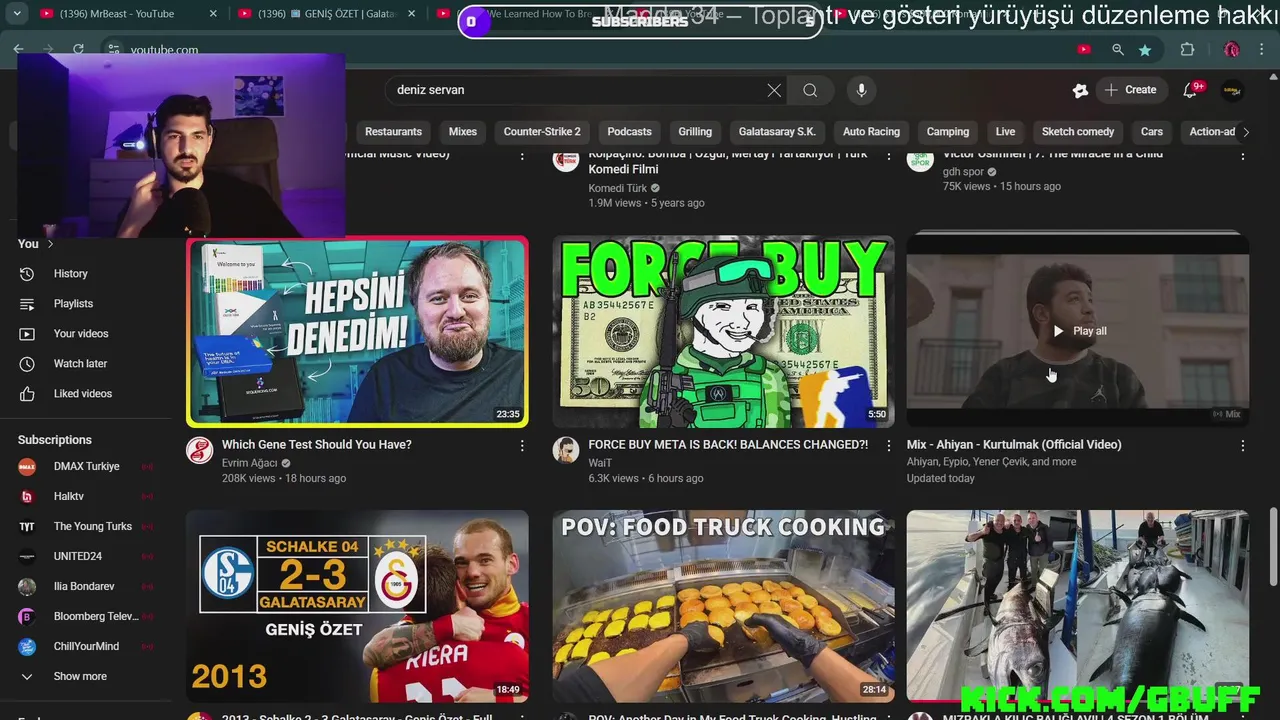Click the Create button
The width and height of the screenshot is (1280, 720).
[1131, 90]
